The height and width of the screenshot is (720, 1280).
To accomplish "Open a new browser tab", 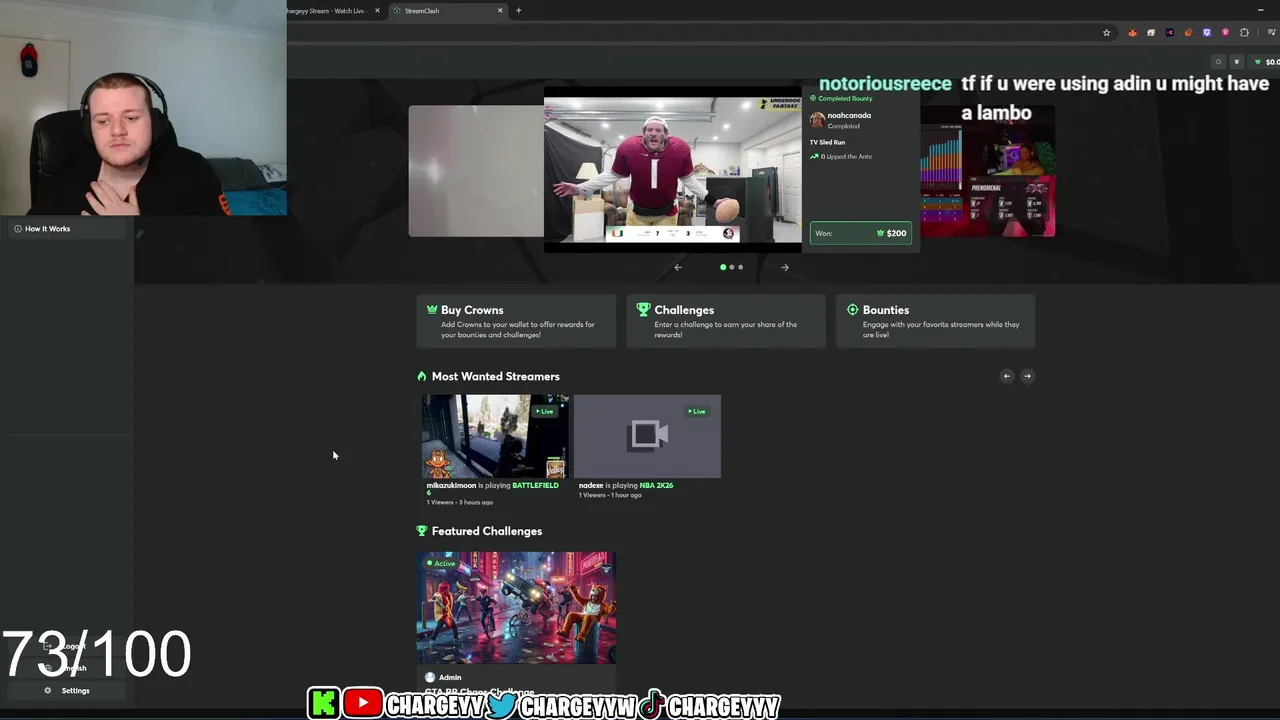I will coord(518,11).
